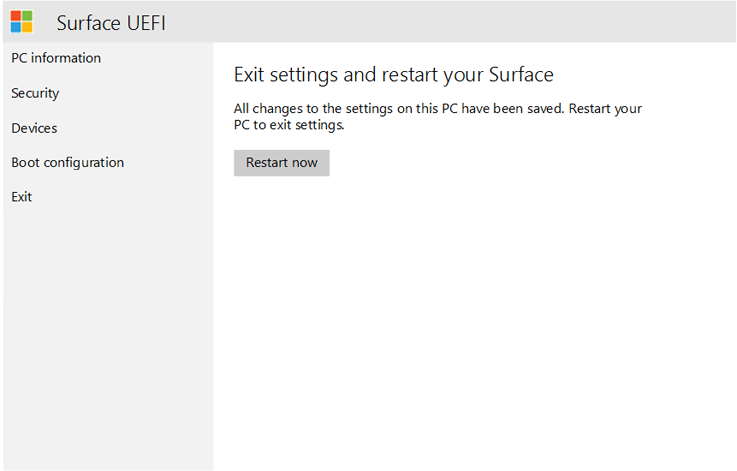Click the green square of Microsoft logo
The image size is (737, 471).
pos(27,16)
